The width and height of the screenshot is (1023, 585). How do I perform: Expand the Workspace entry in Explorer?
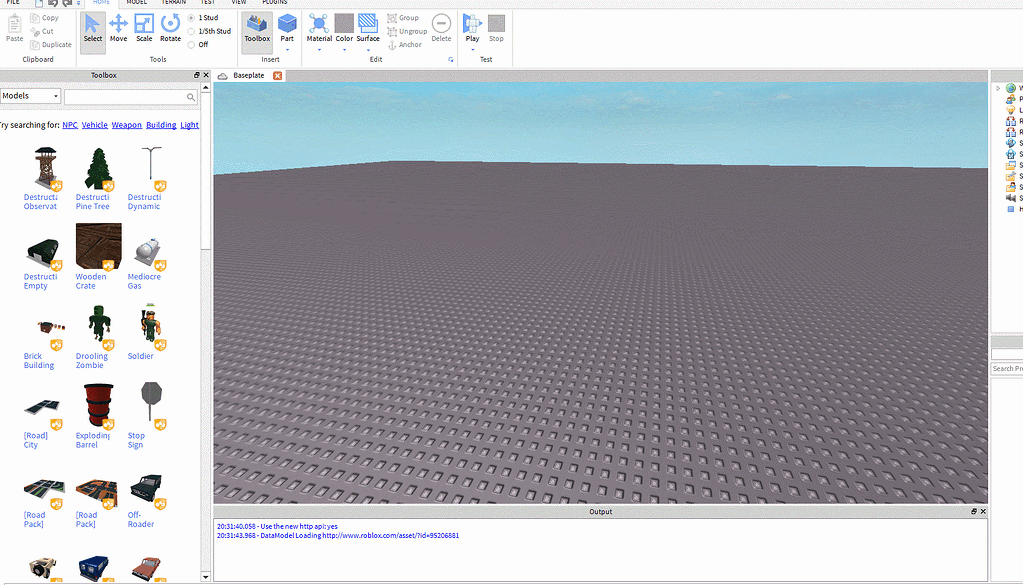[998, 89]
